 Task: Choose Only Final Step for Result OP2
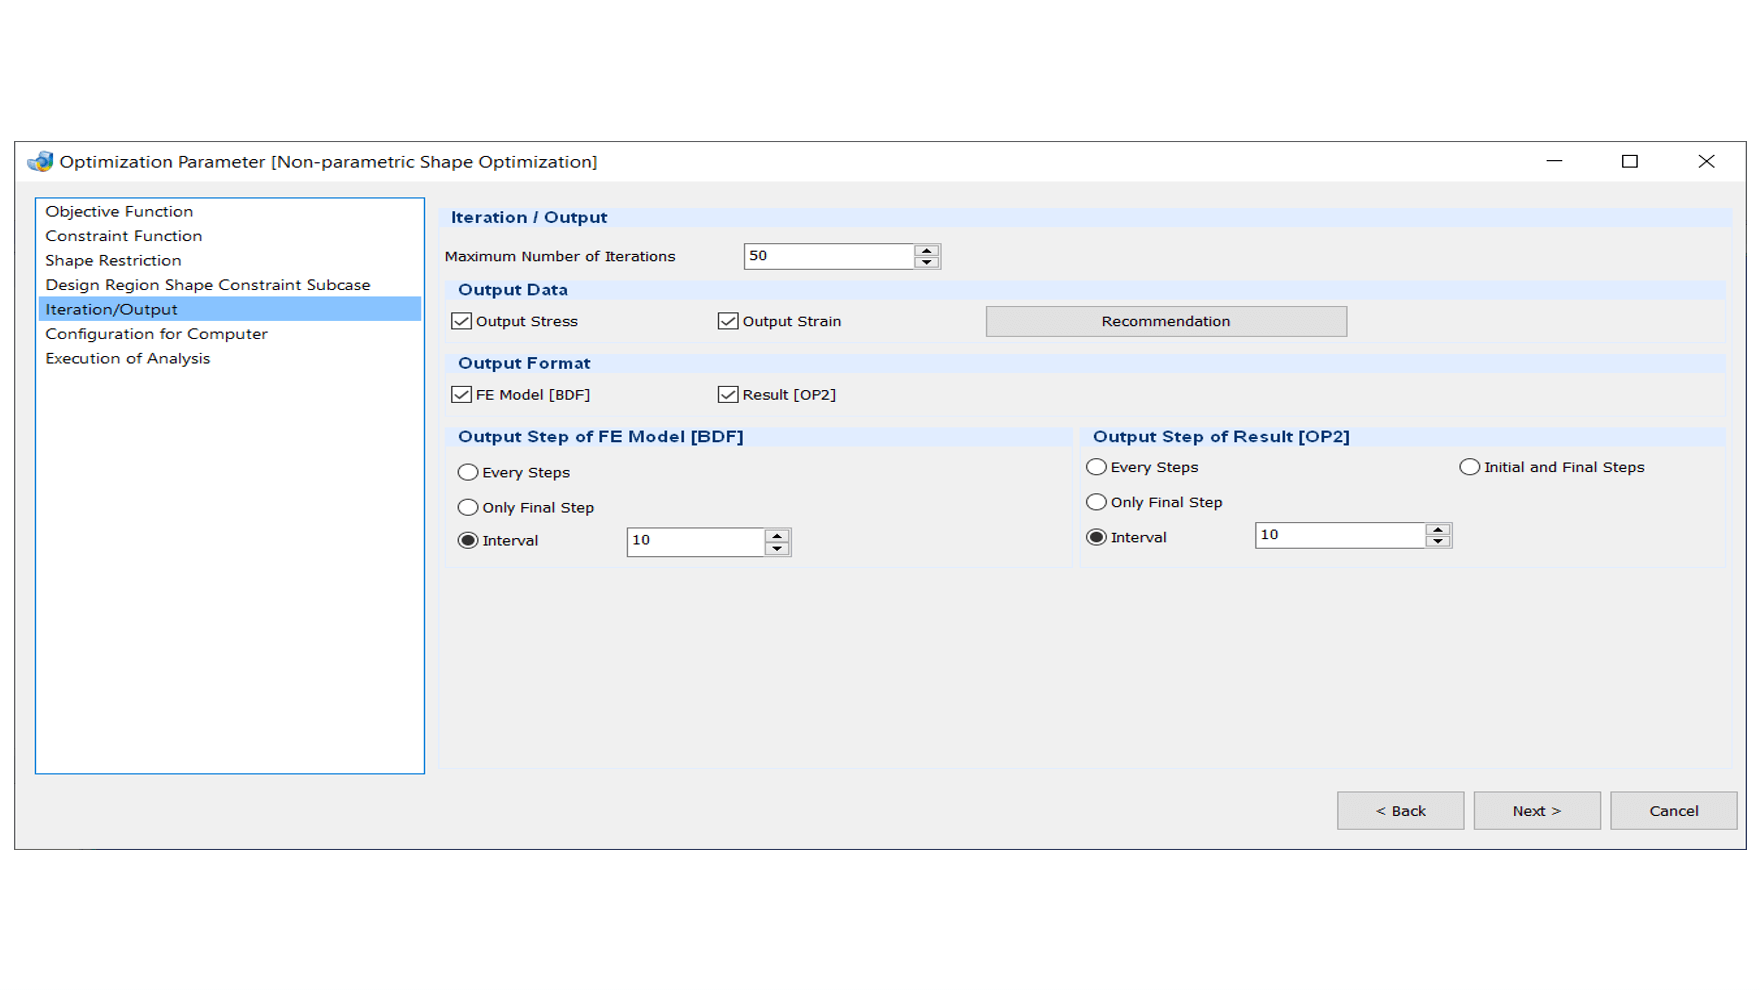1097,502
